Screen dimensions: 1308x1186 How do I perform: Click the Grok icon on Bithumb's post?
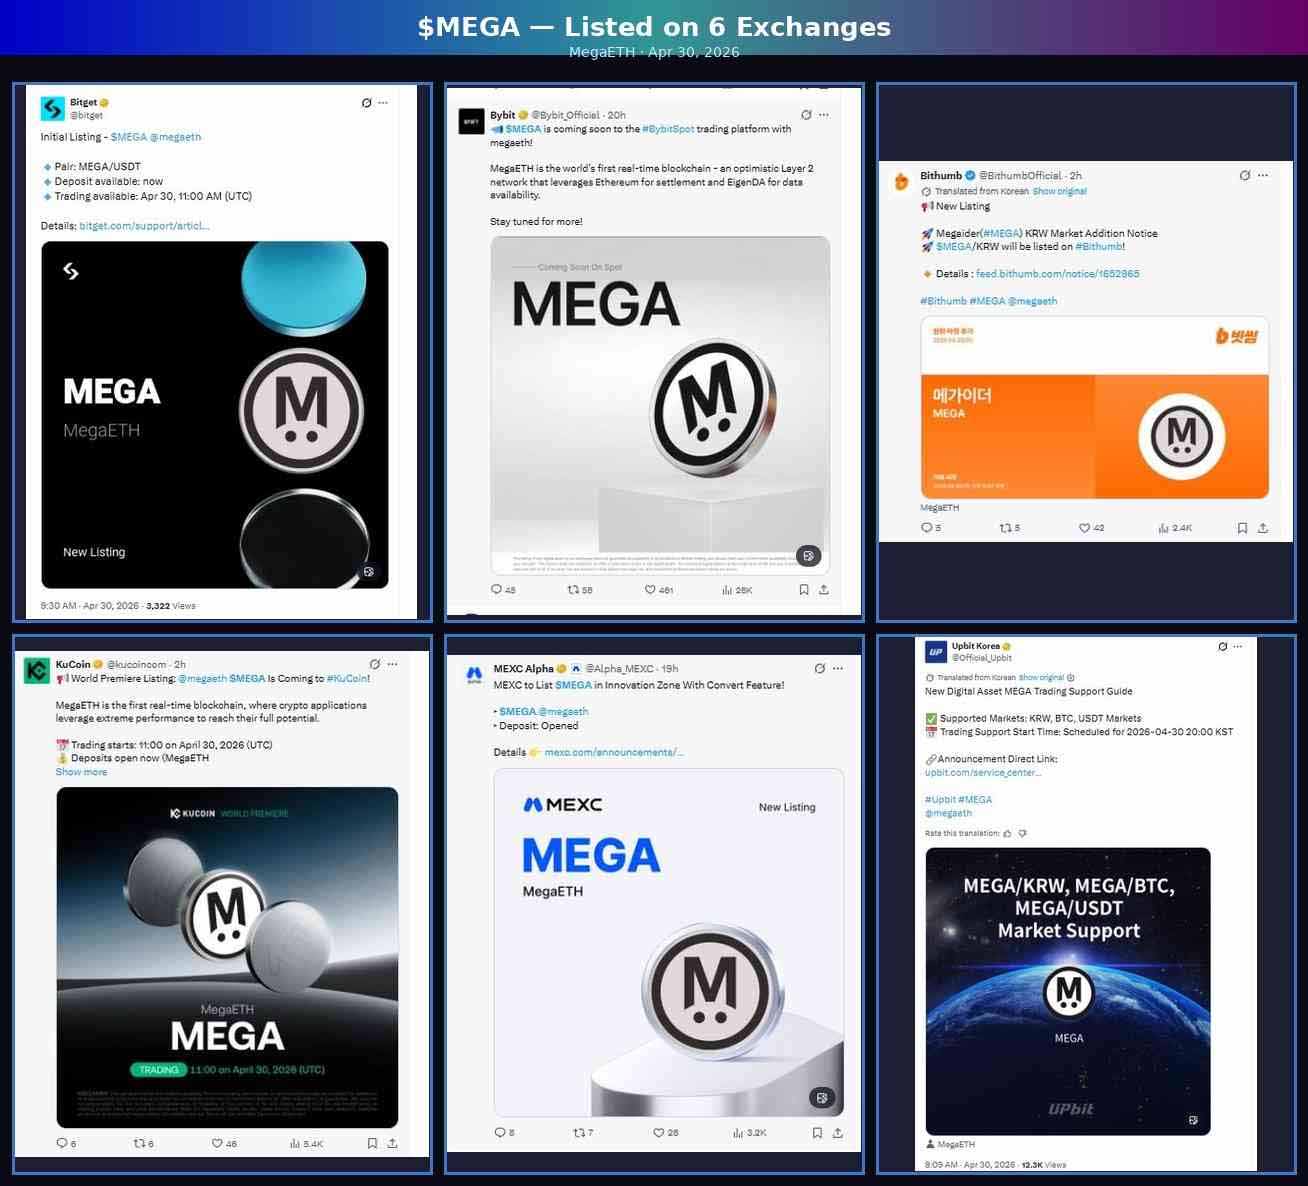point(1245,175)
